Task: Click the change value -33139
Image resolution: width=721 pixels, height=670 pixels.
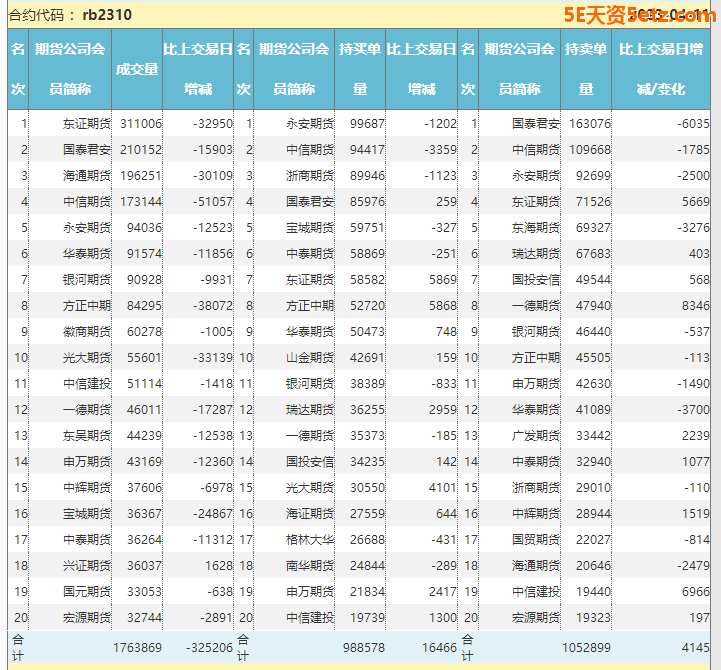Action: click(x=213, y=357)
